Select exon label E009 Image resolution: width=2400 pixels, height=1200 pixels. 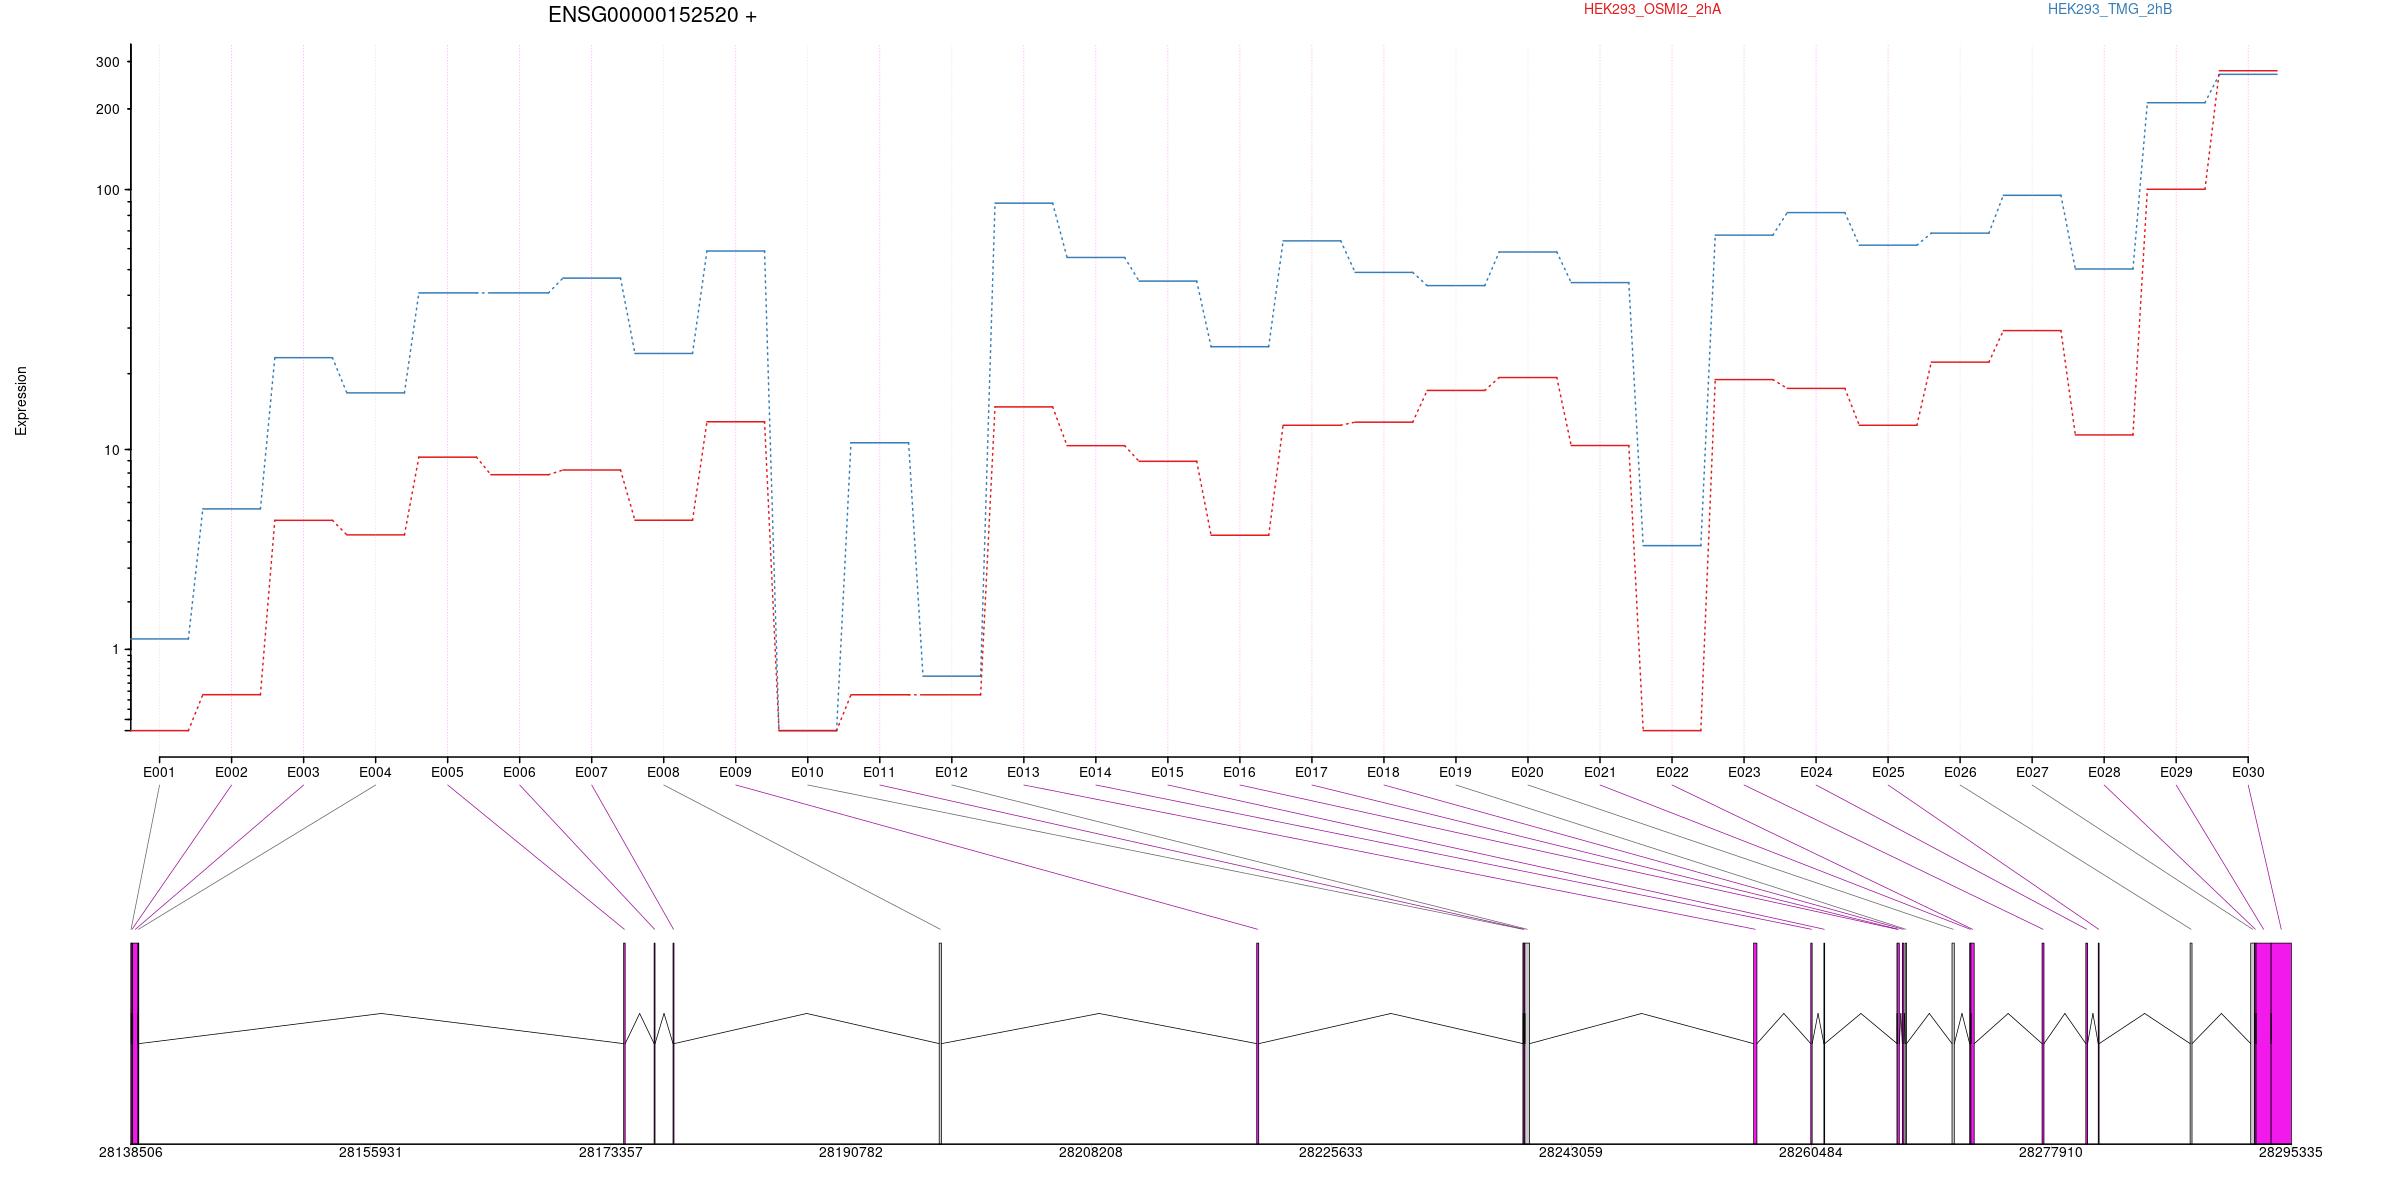[735, 772]
